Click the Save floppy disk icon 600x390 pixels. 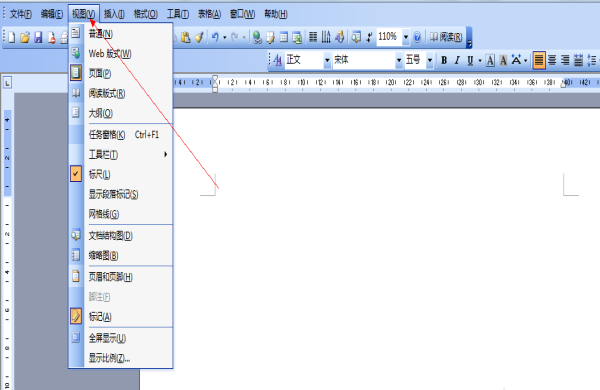[38, 37]
